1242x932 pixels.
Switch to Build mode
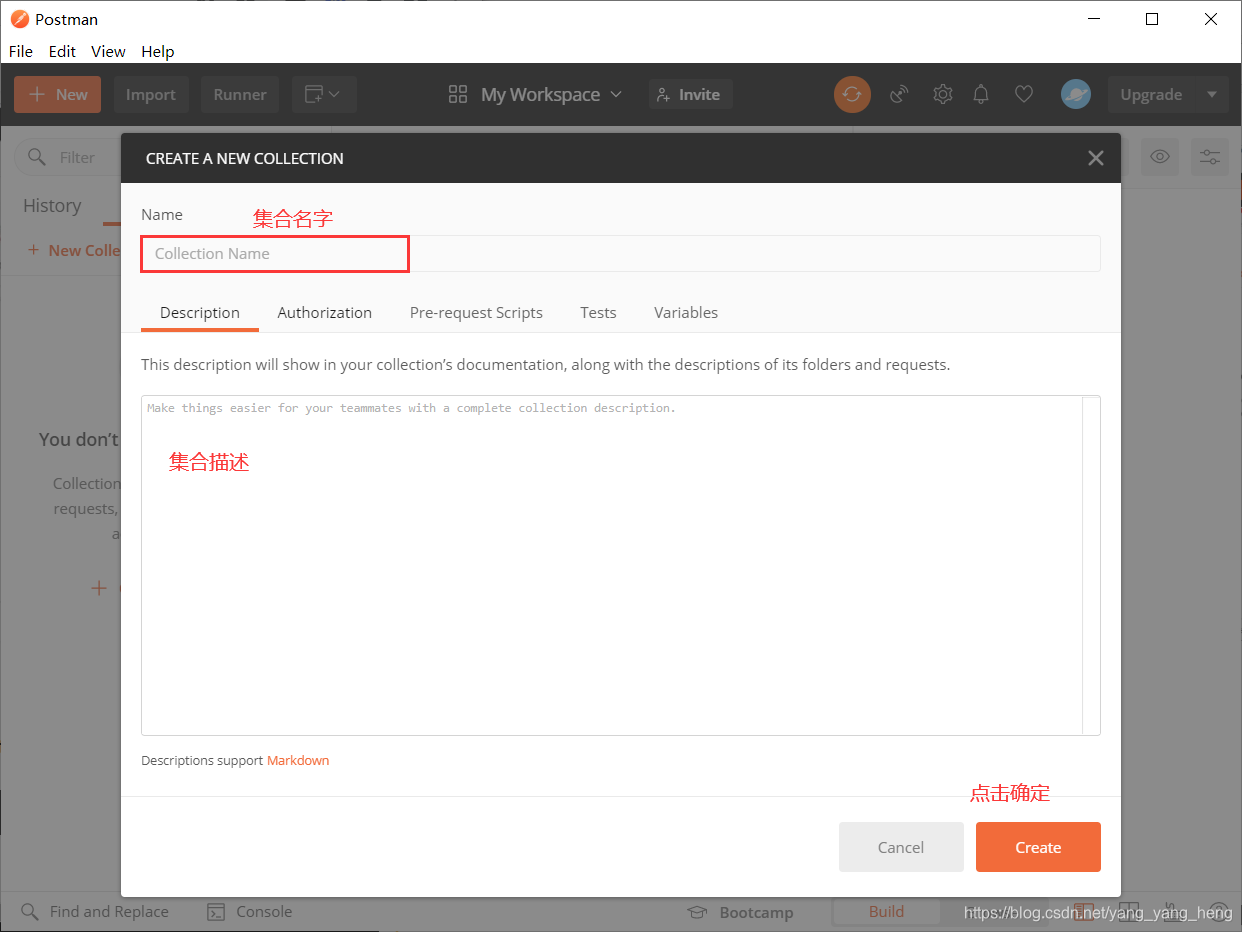[886, 911]
